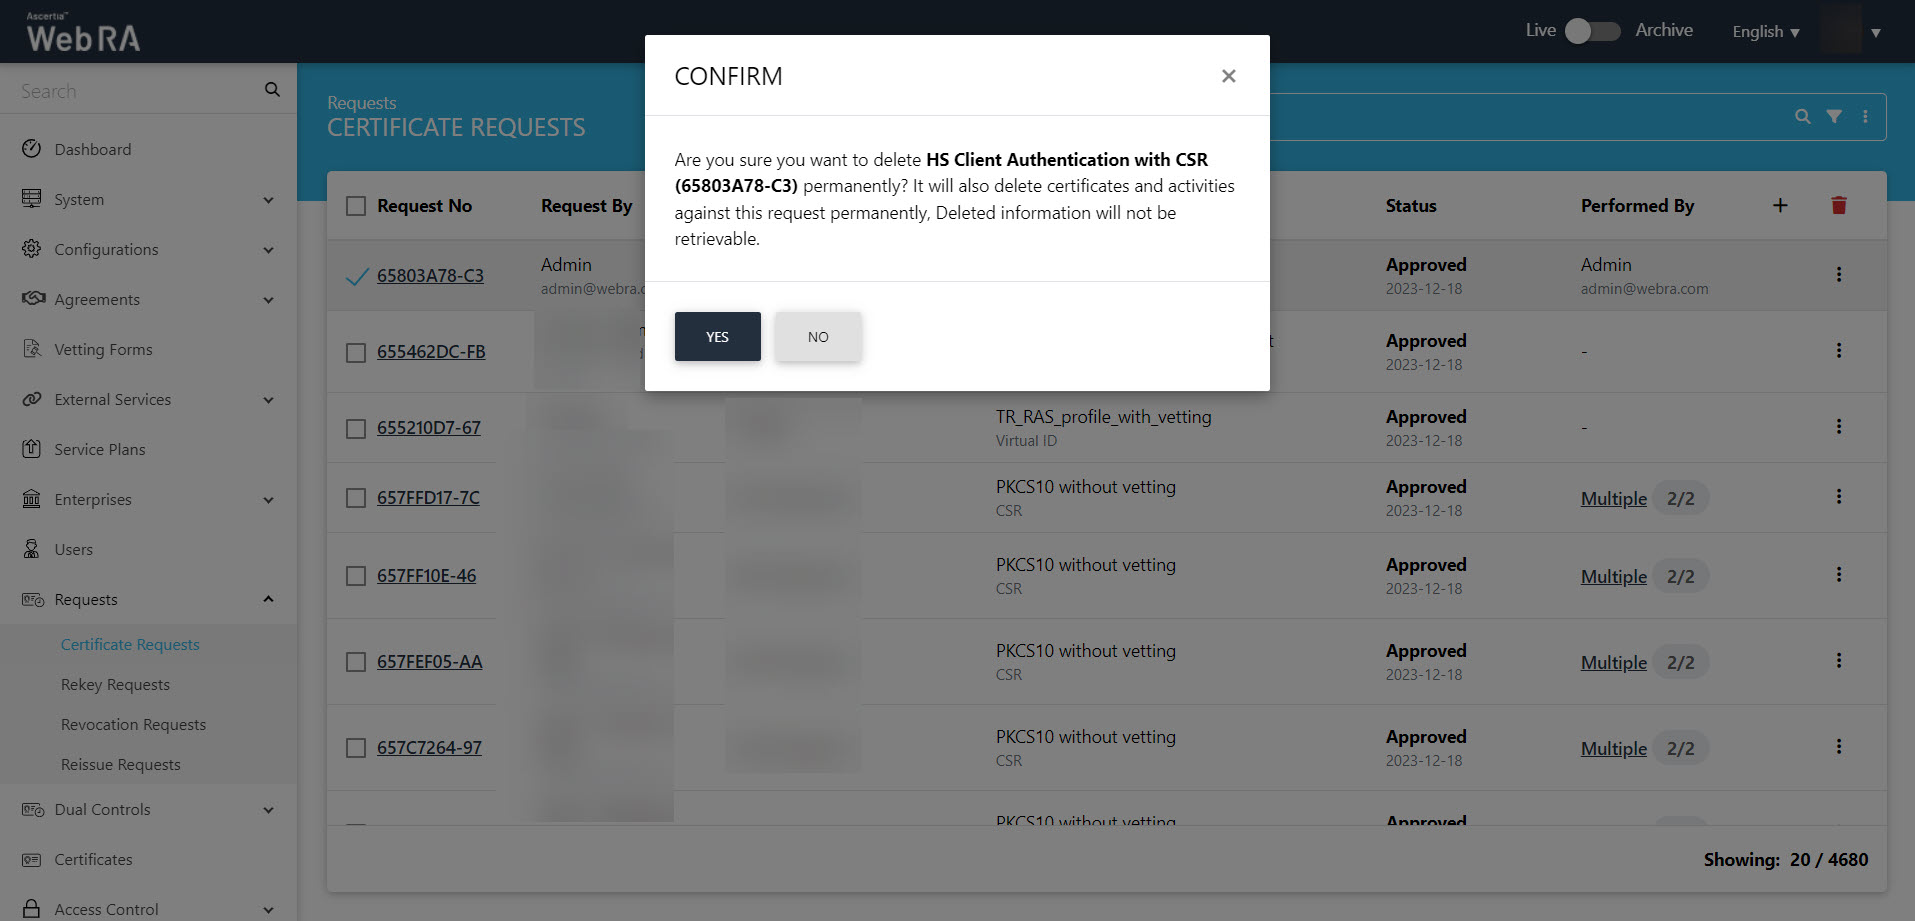Expand the Enterprises menu chevron
The image size is (1915, 921).
(x=268, y=500)
